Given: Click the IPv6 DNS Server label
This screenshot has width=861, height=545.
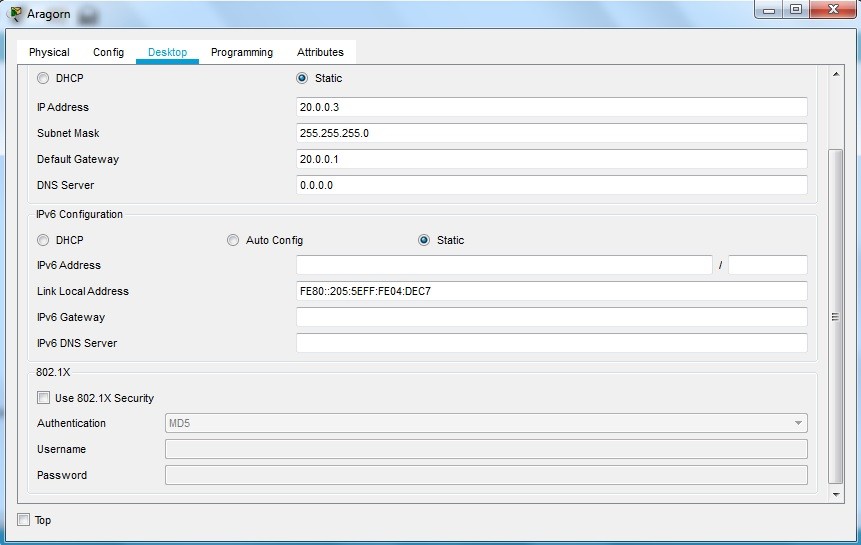Looking at the screenshot, I should (77, 343).
